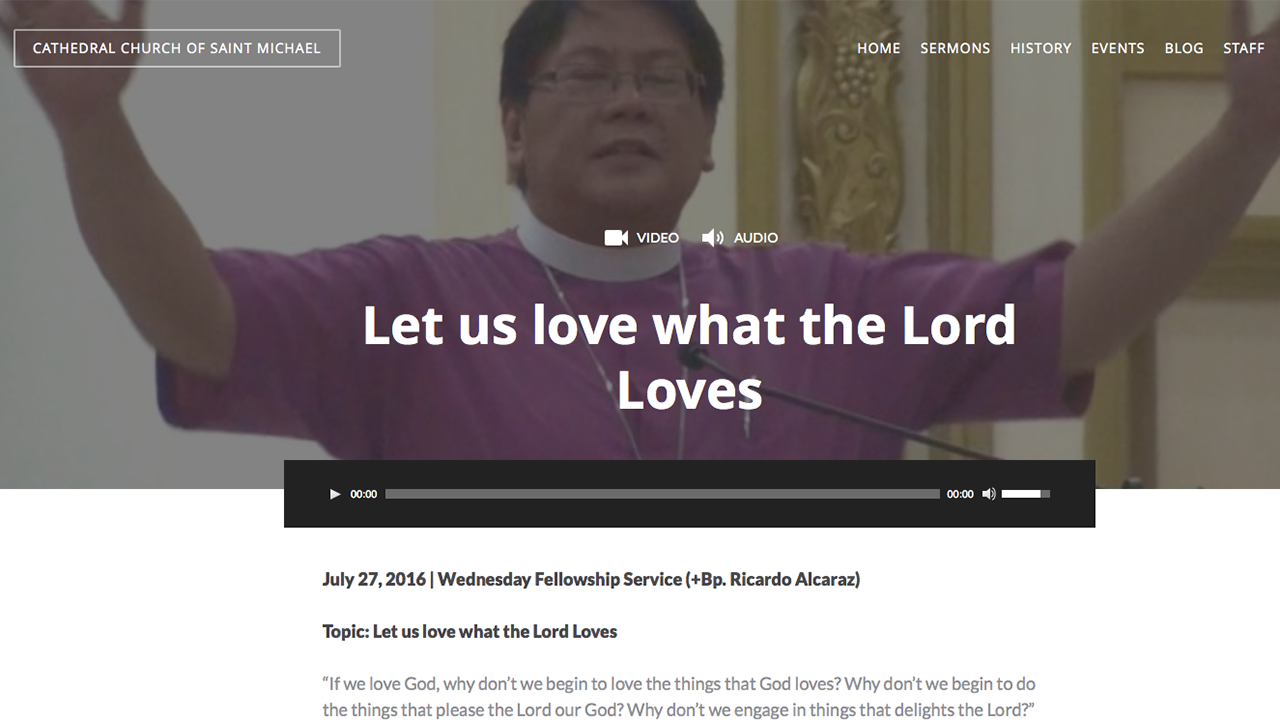
Task: Adjust the audio volume slider
Action: tap(1026, 494)
